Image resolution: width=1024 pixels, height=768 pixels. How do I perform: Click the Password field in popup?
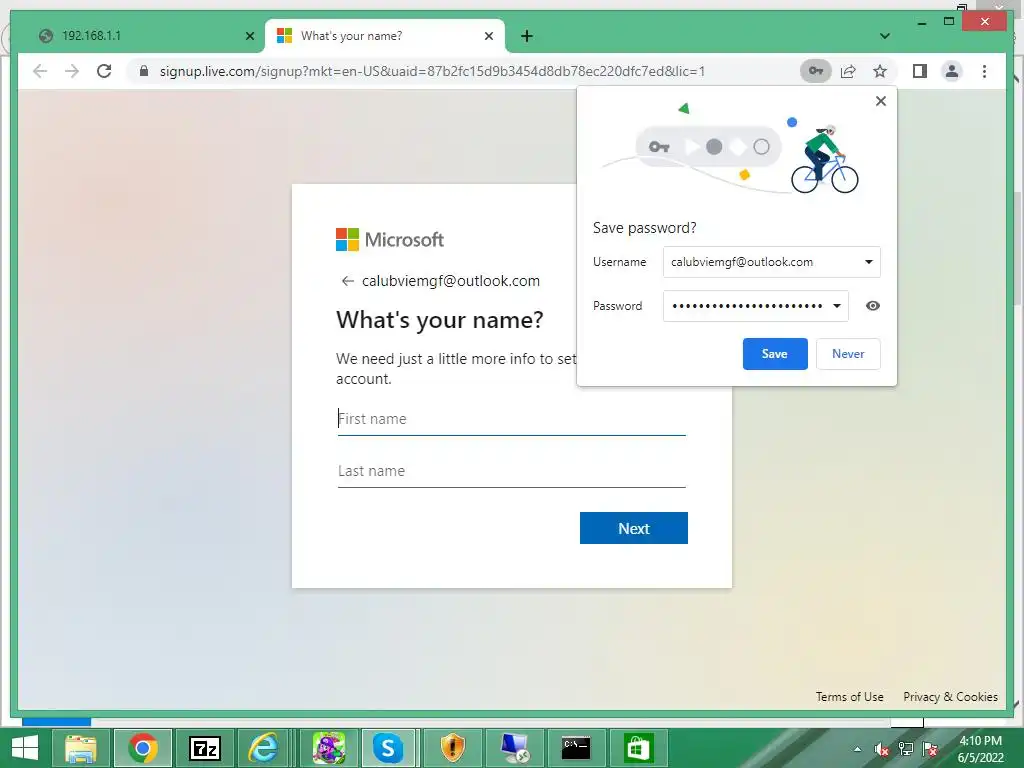pos(756,306)
